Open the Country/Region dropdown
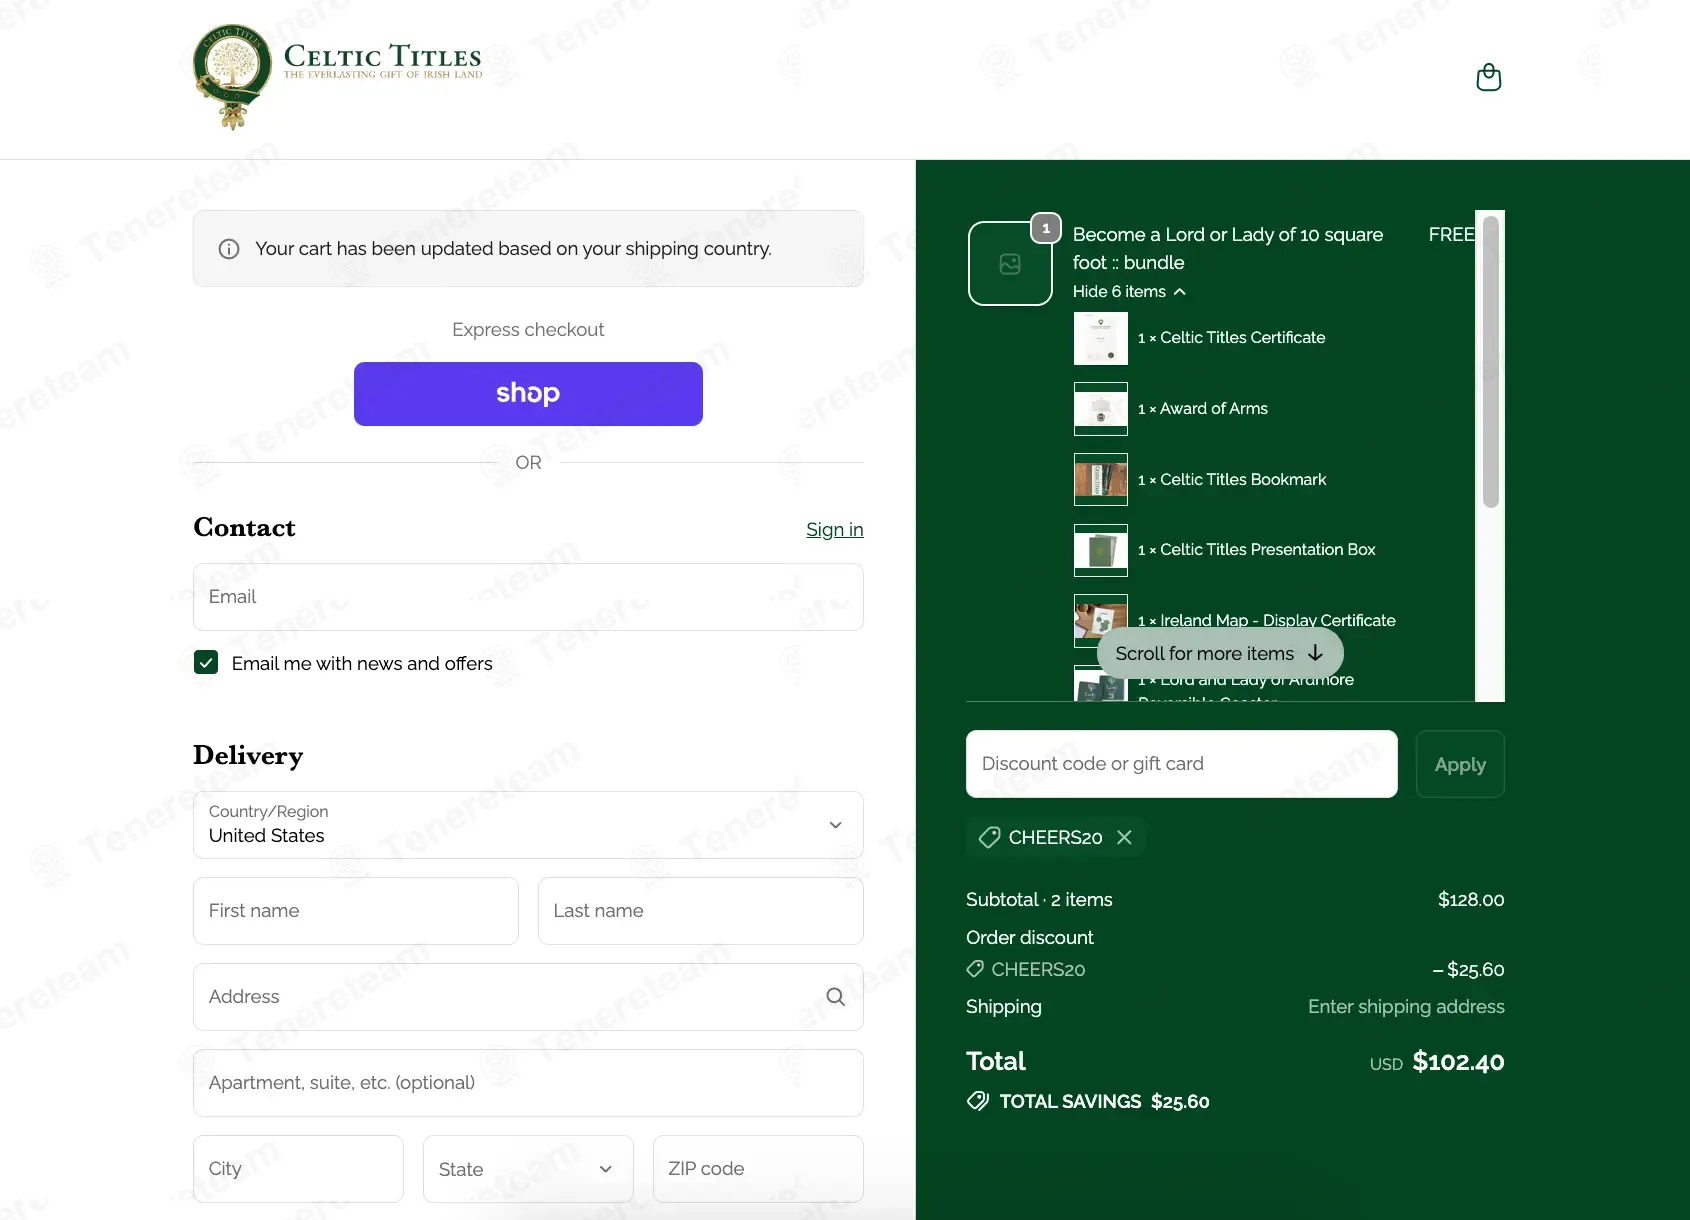The height and width of the screenshot is (1220, 1690). [x=528, y=825]
